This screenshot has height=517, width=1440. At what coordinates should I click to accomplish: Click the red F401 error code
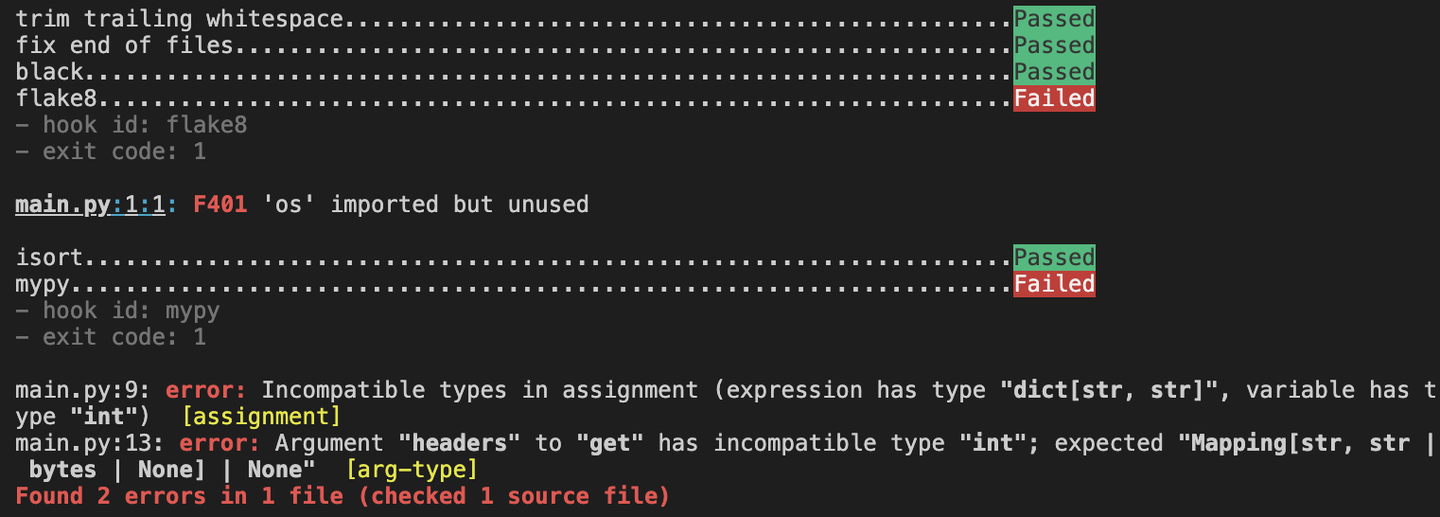coord(220,205)
